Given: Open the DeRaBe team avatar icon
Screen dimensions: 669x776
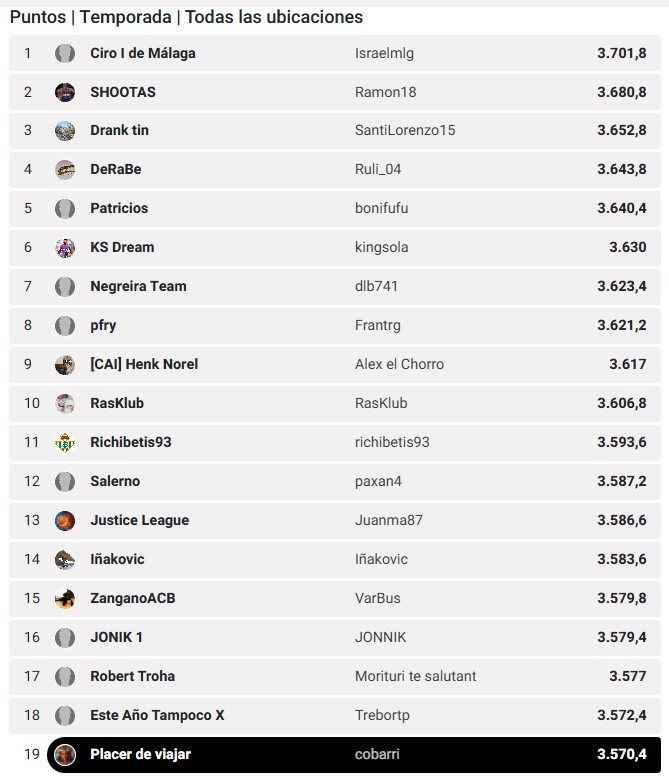Looking at the screenshot, I should pos(65,170).
